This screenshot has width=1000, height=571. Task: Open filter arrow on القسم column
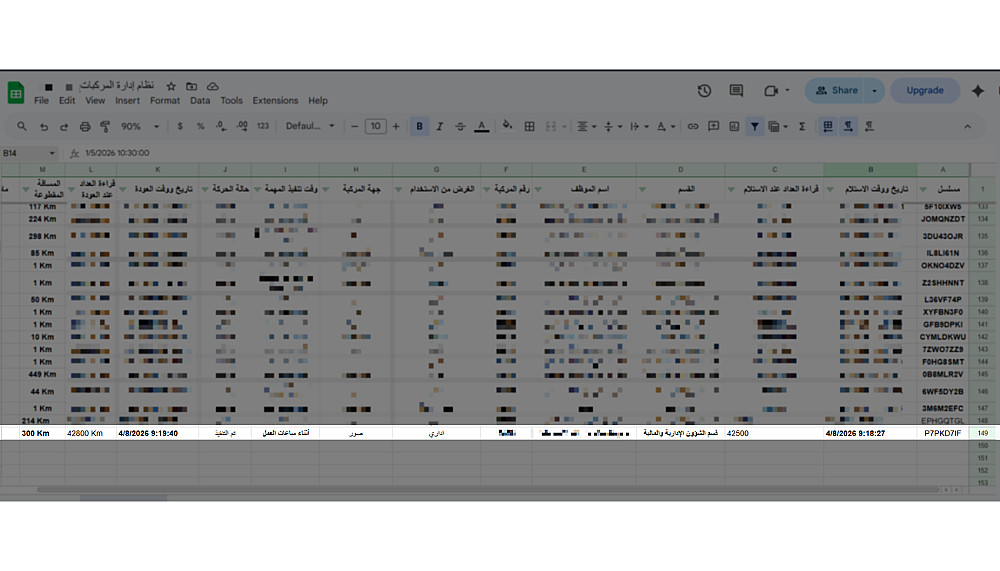point(642,189)
